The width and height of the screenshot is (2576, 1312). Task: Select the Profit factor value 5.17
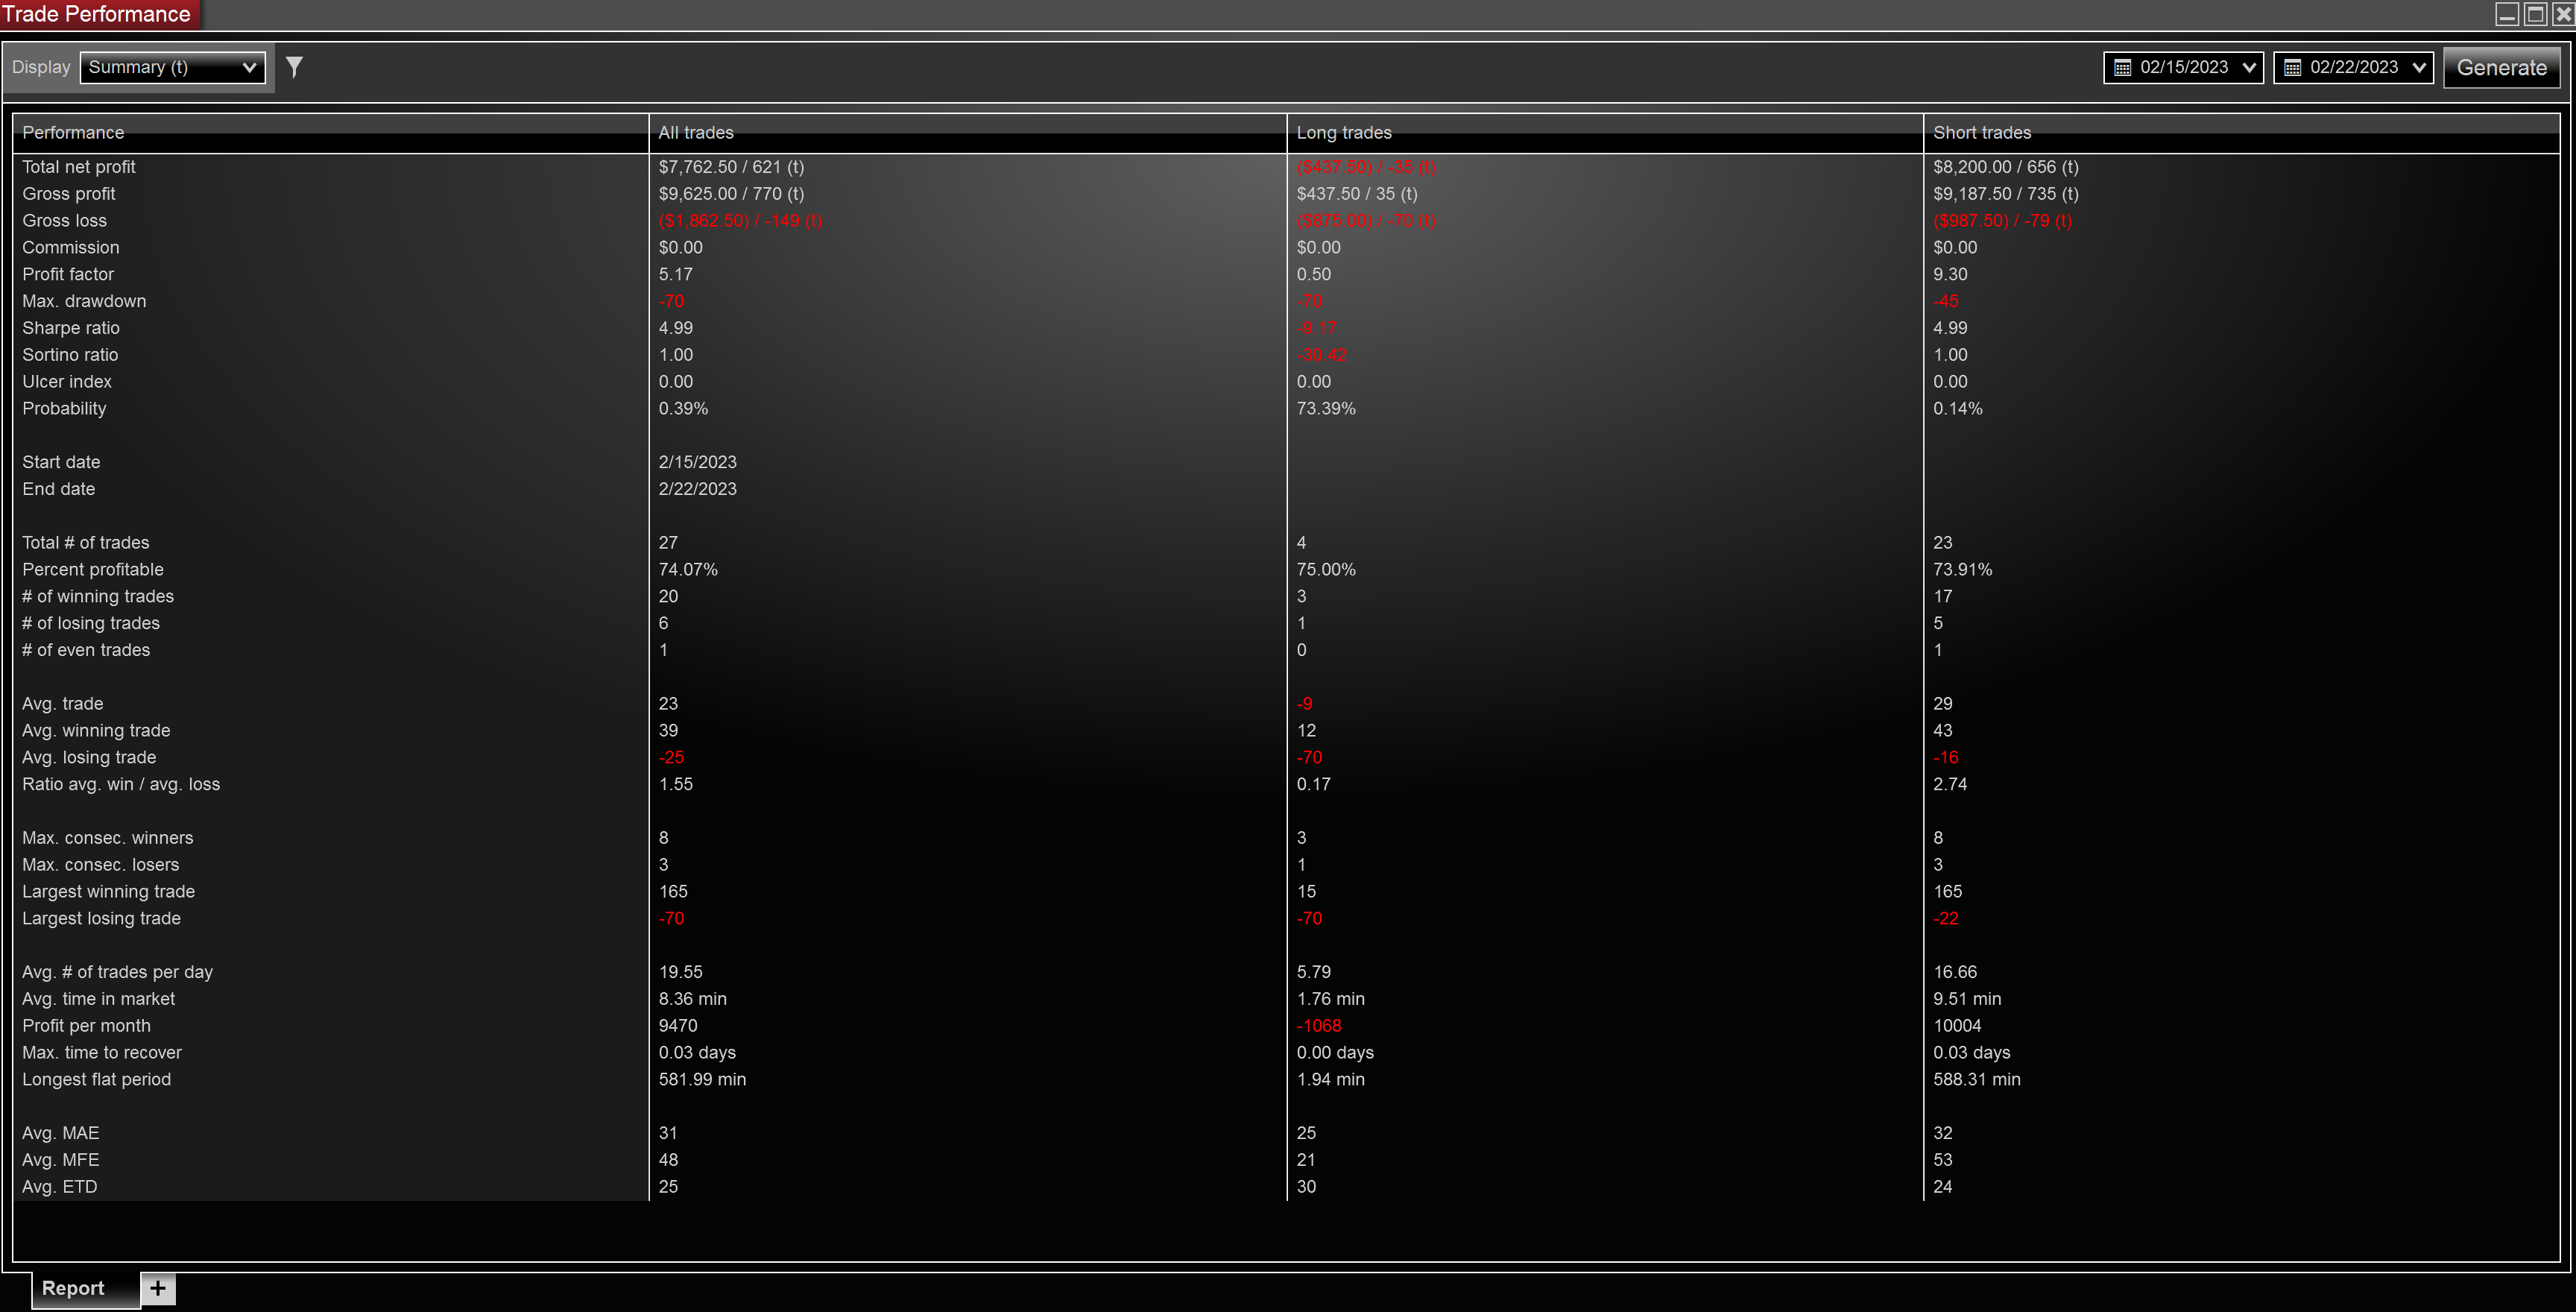676,274
